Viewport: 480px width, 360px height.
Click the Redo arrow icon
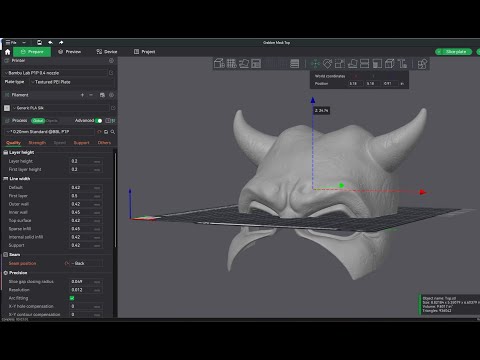pyautogui.click(x=61, y=42)
